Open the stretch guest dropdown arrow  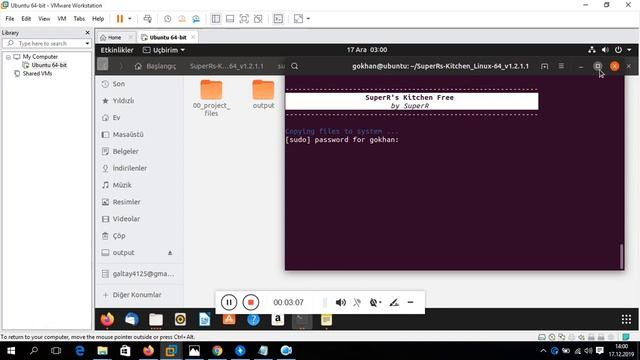308,19
